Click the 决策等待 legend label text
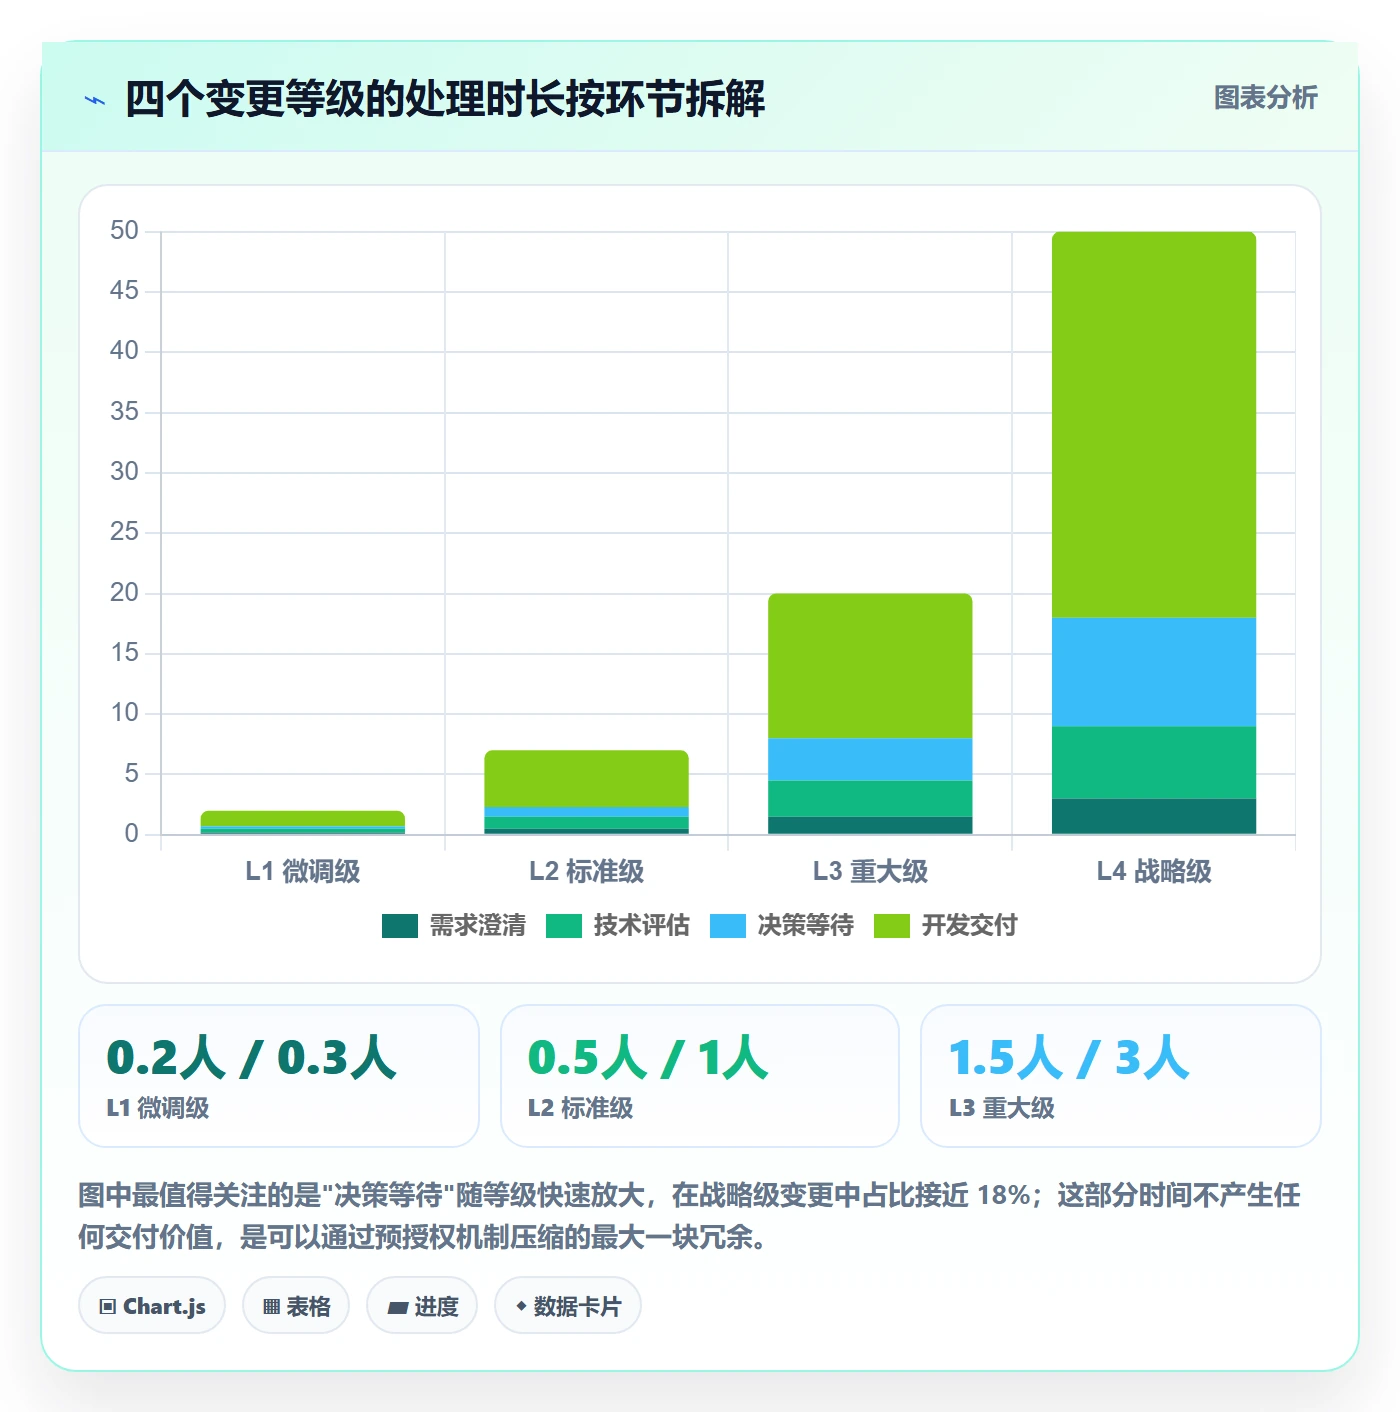Viewport: 1400px width, 1412px height. point(805,926)
